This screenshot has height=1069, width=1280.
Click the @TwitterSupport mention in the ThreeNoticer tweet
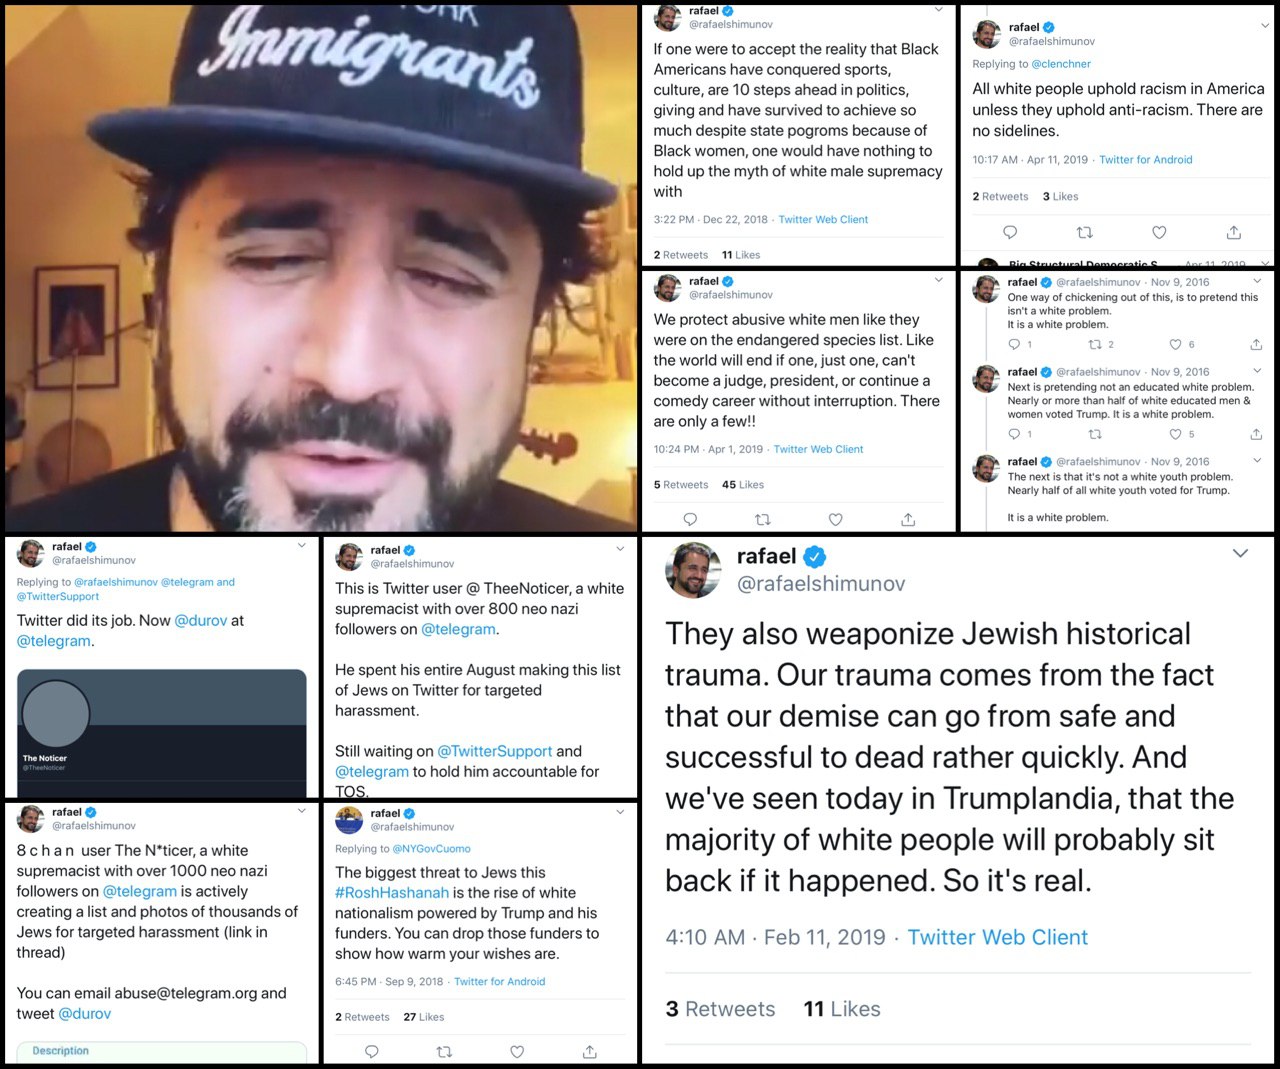[495, 751]
